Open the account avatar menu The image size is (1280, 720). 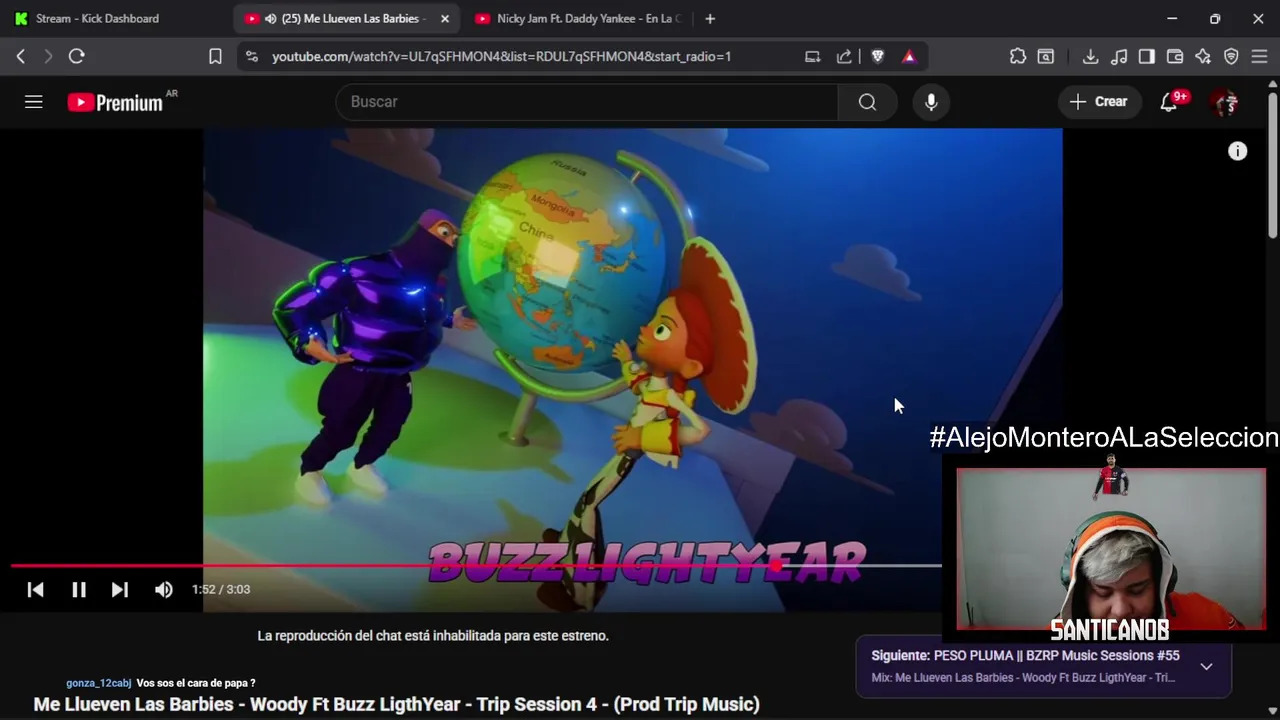[1225, 102]
